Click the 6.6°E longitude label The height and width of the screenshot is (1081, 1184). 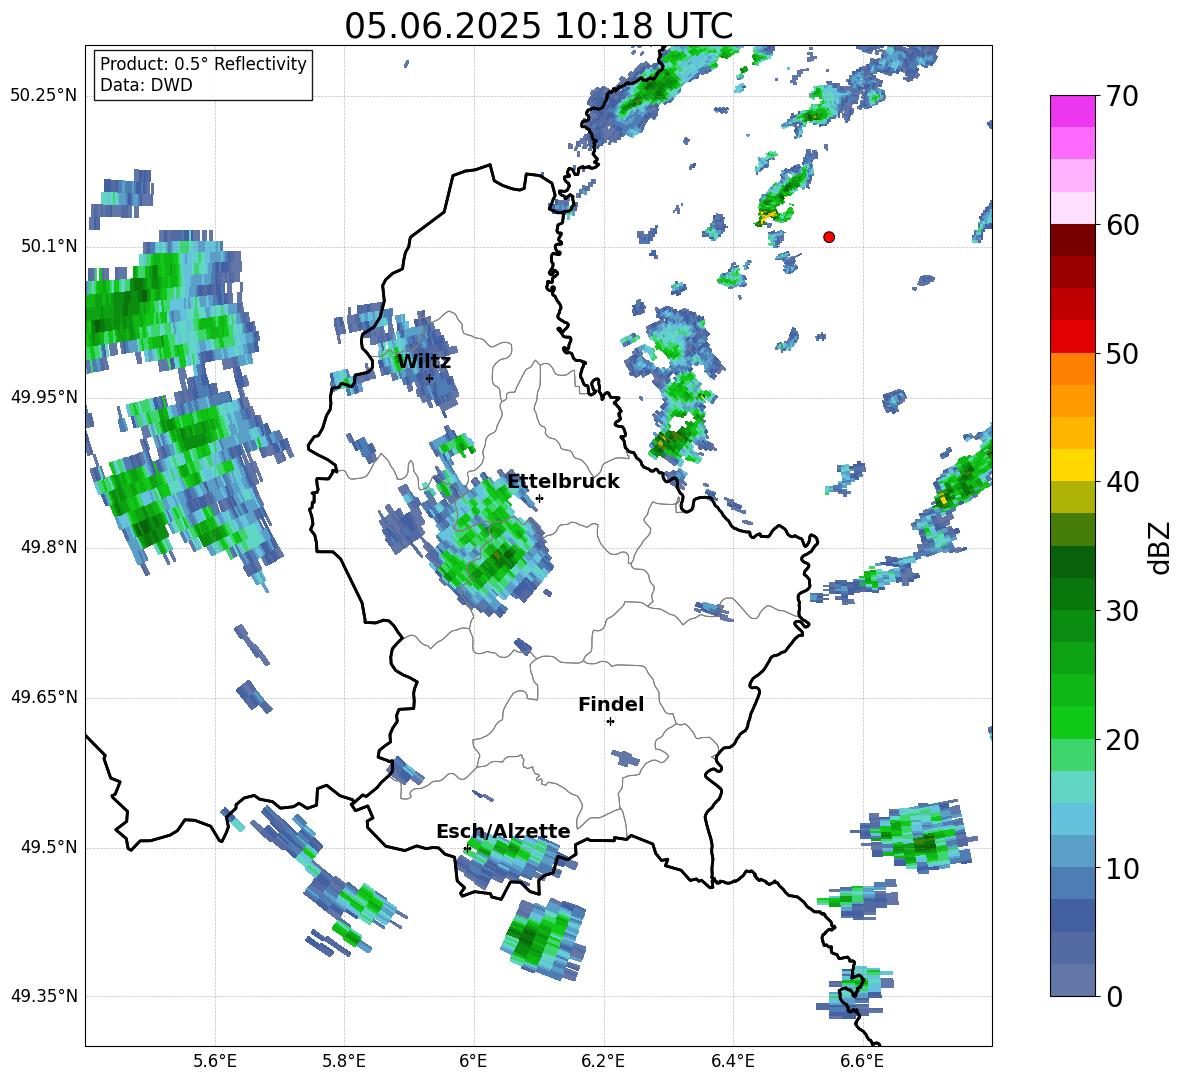tap(862, 1061)
